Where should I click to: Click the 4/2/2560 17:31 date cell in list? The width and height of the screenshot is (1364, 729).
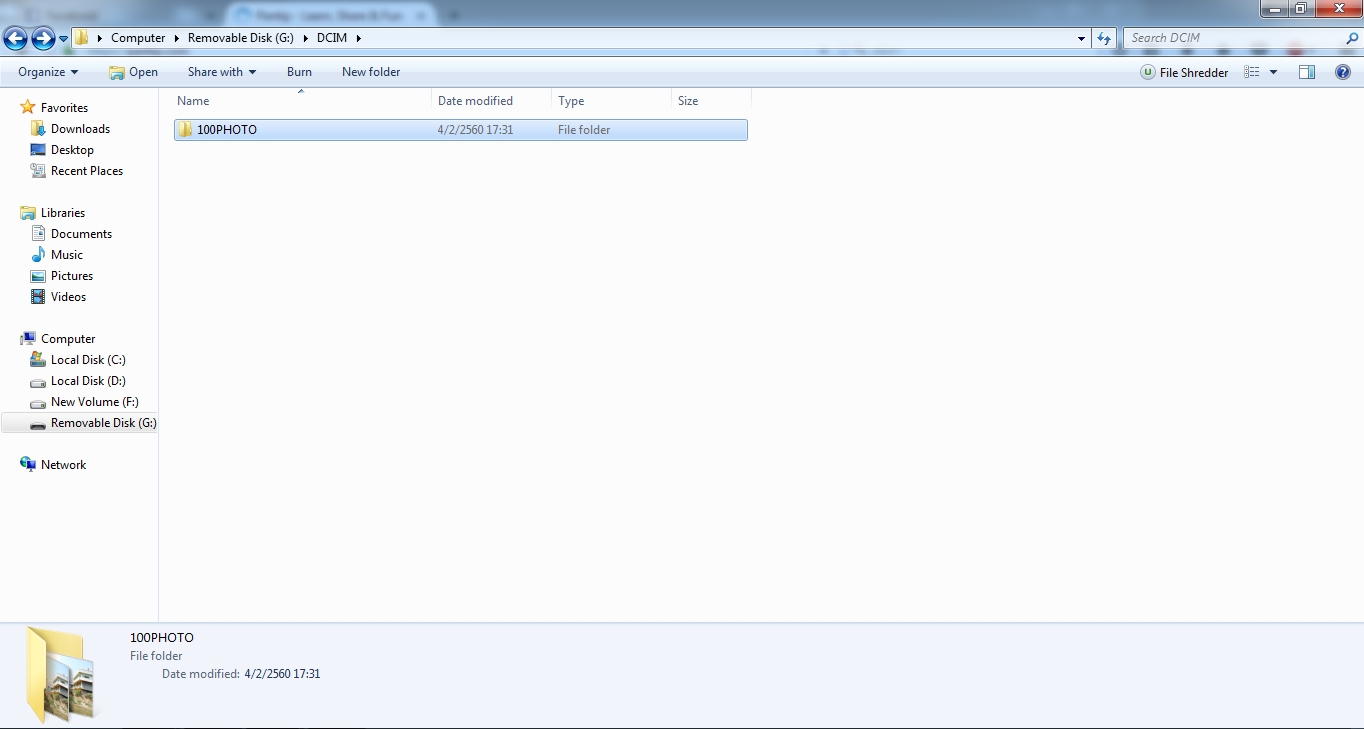(476, 130)
